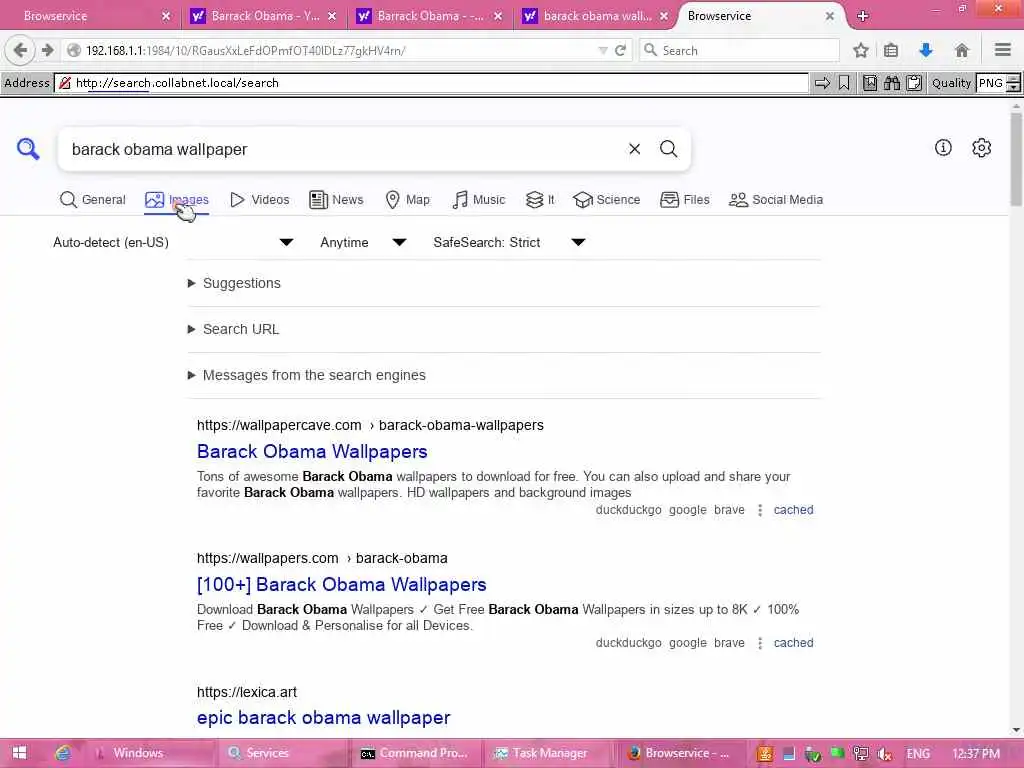This screenshot has width=1024, height=768.
Task: Select the Music search category
Action: [479, 200]
